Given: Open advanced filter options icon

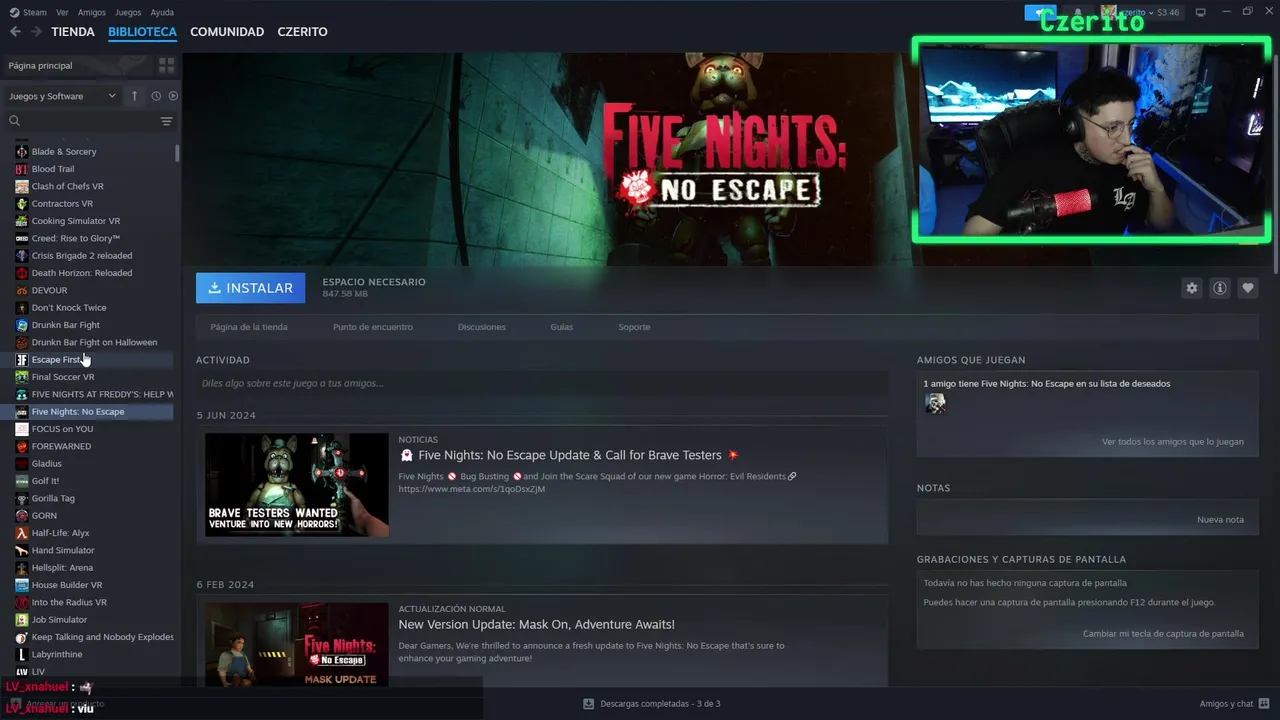Looking at the screenshot, I should point(166,121).
